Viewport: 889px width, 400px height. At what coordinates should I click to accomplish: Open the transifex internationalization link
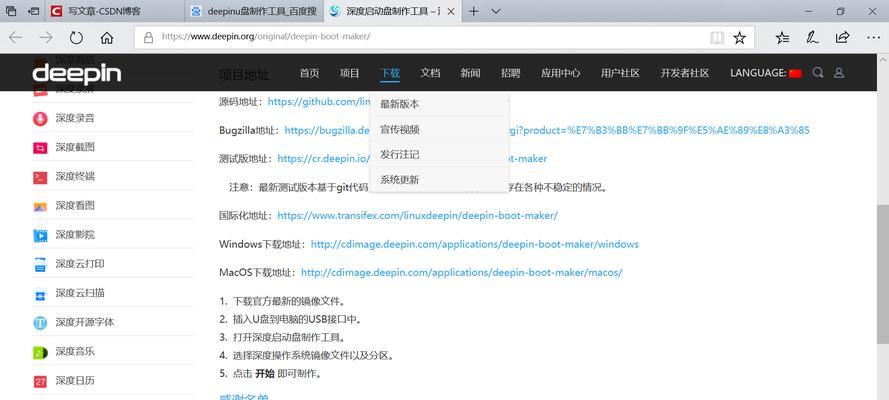click(417, 215)
